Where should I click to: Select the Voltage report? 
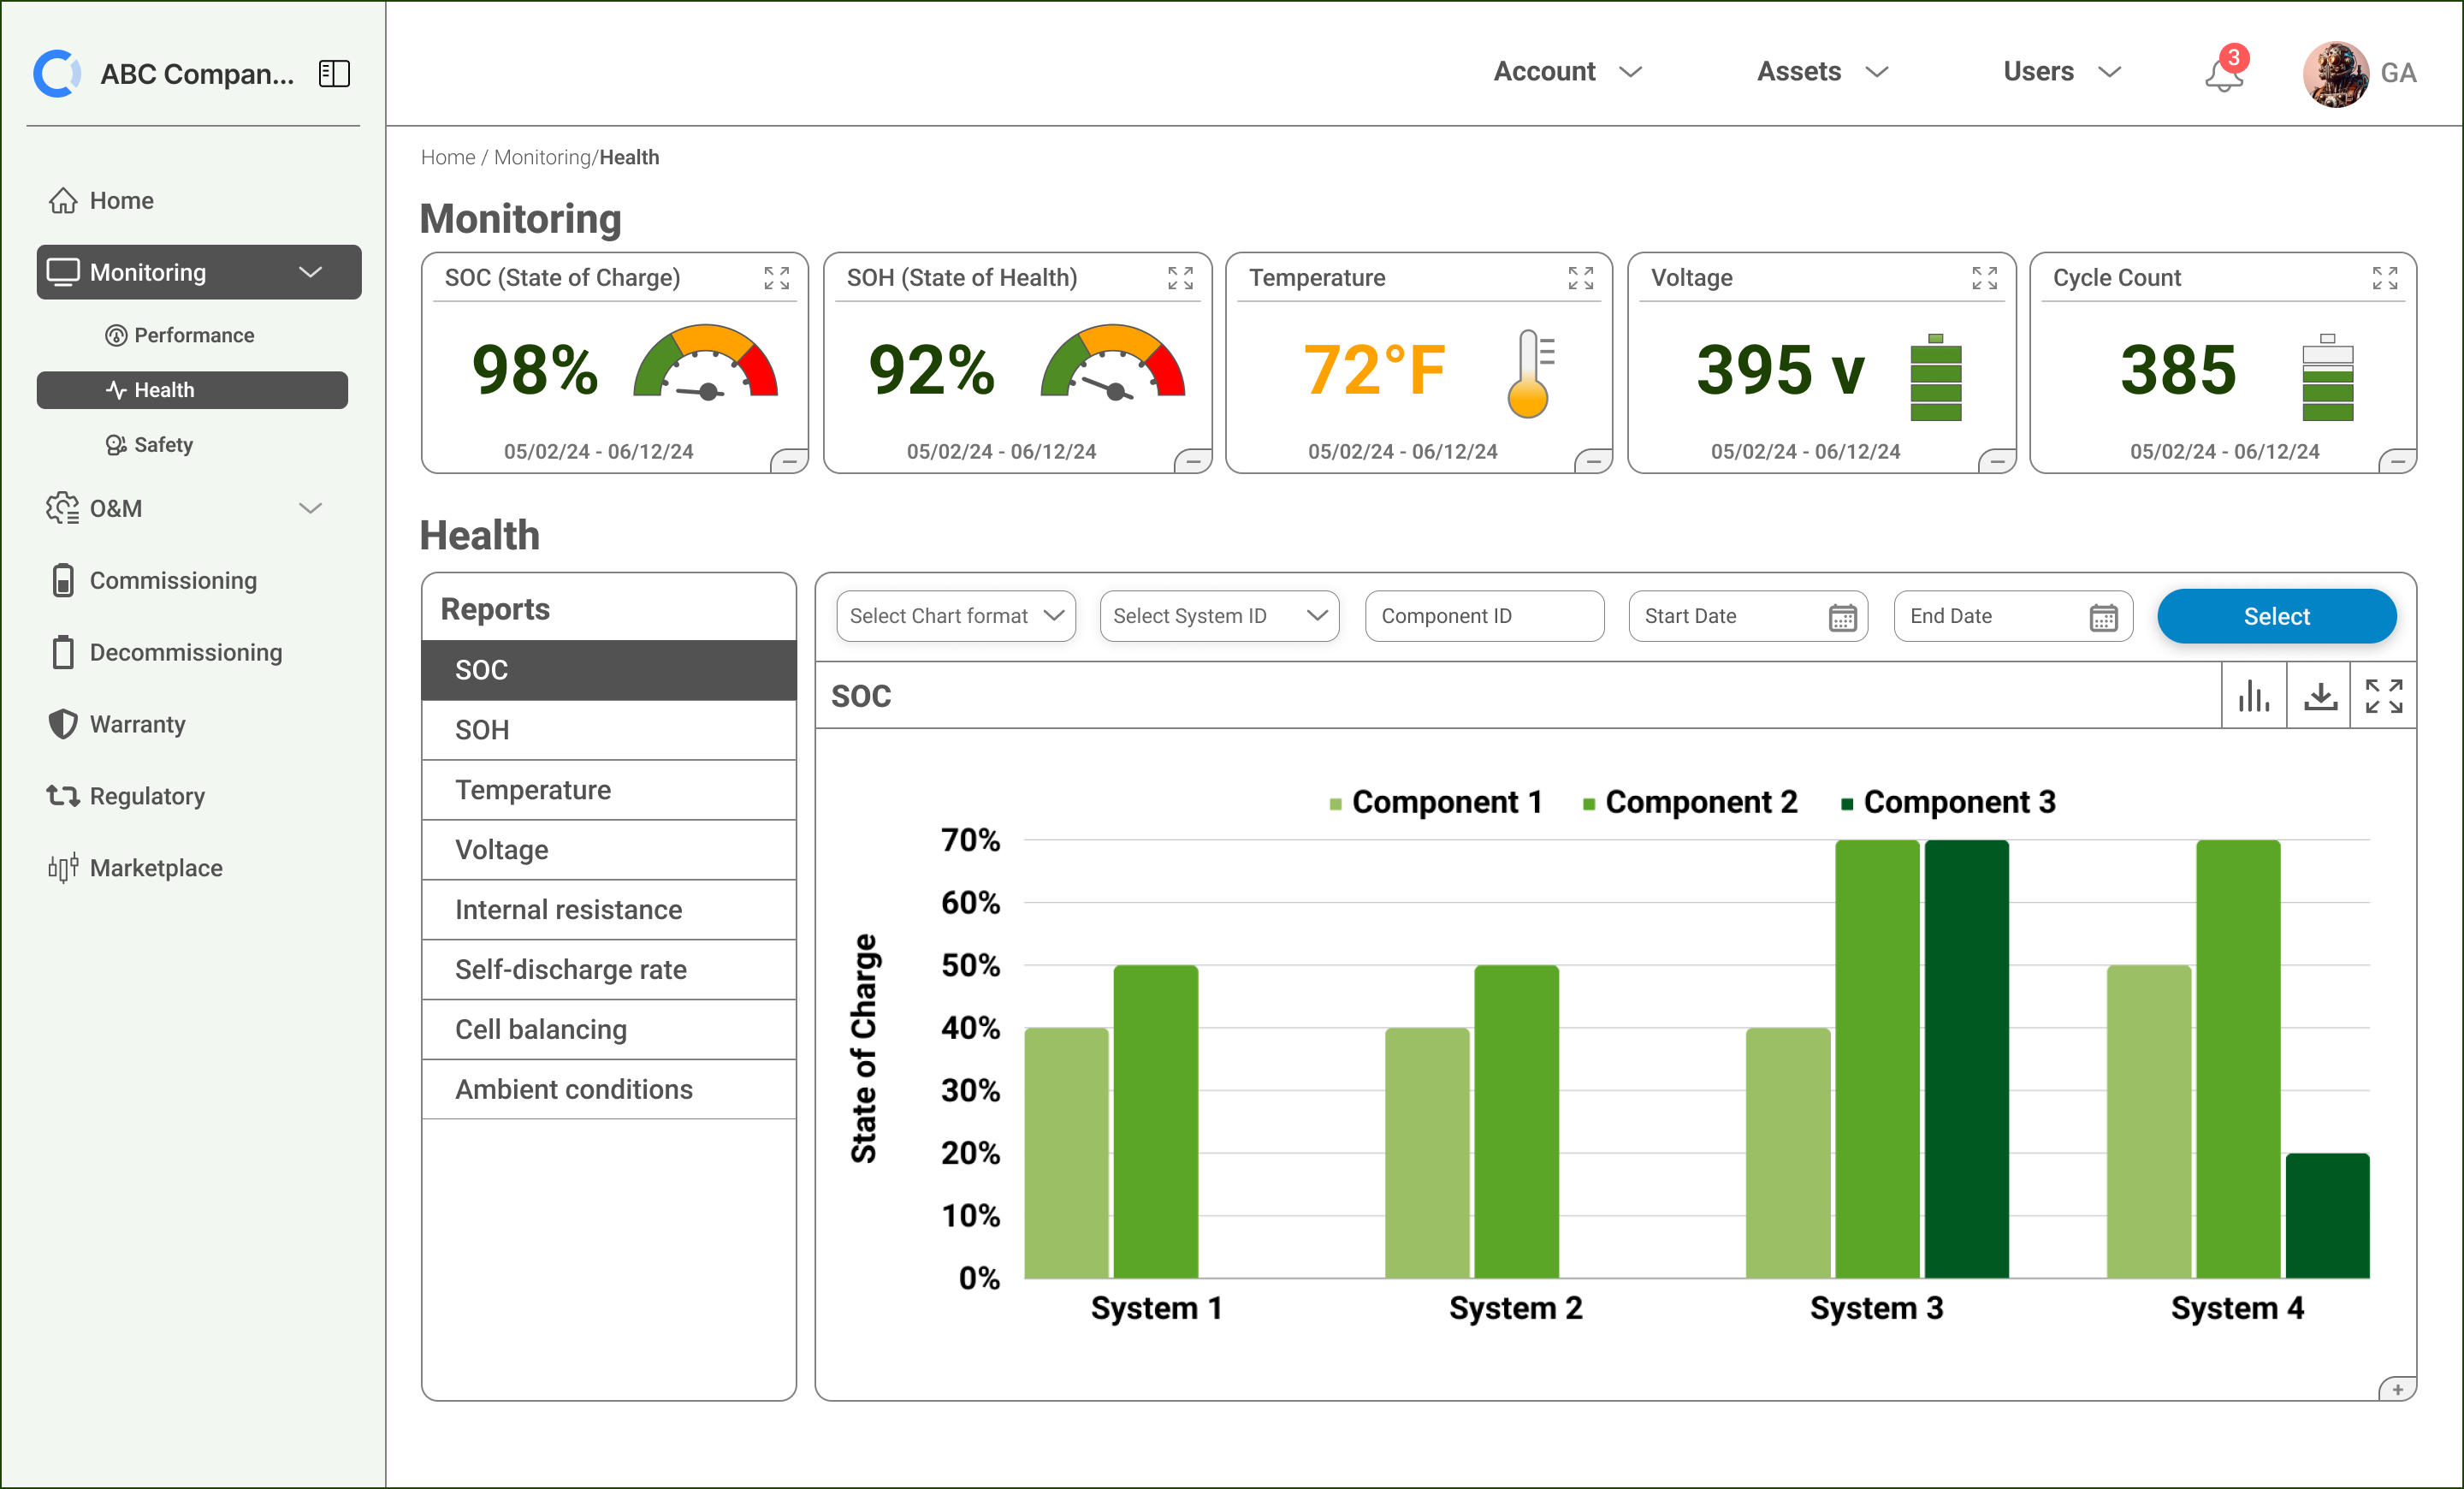(609, 850)
